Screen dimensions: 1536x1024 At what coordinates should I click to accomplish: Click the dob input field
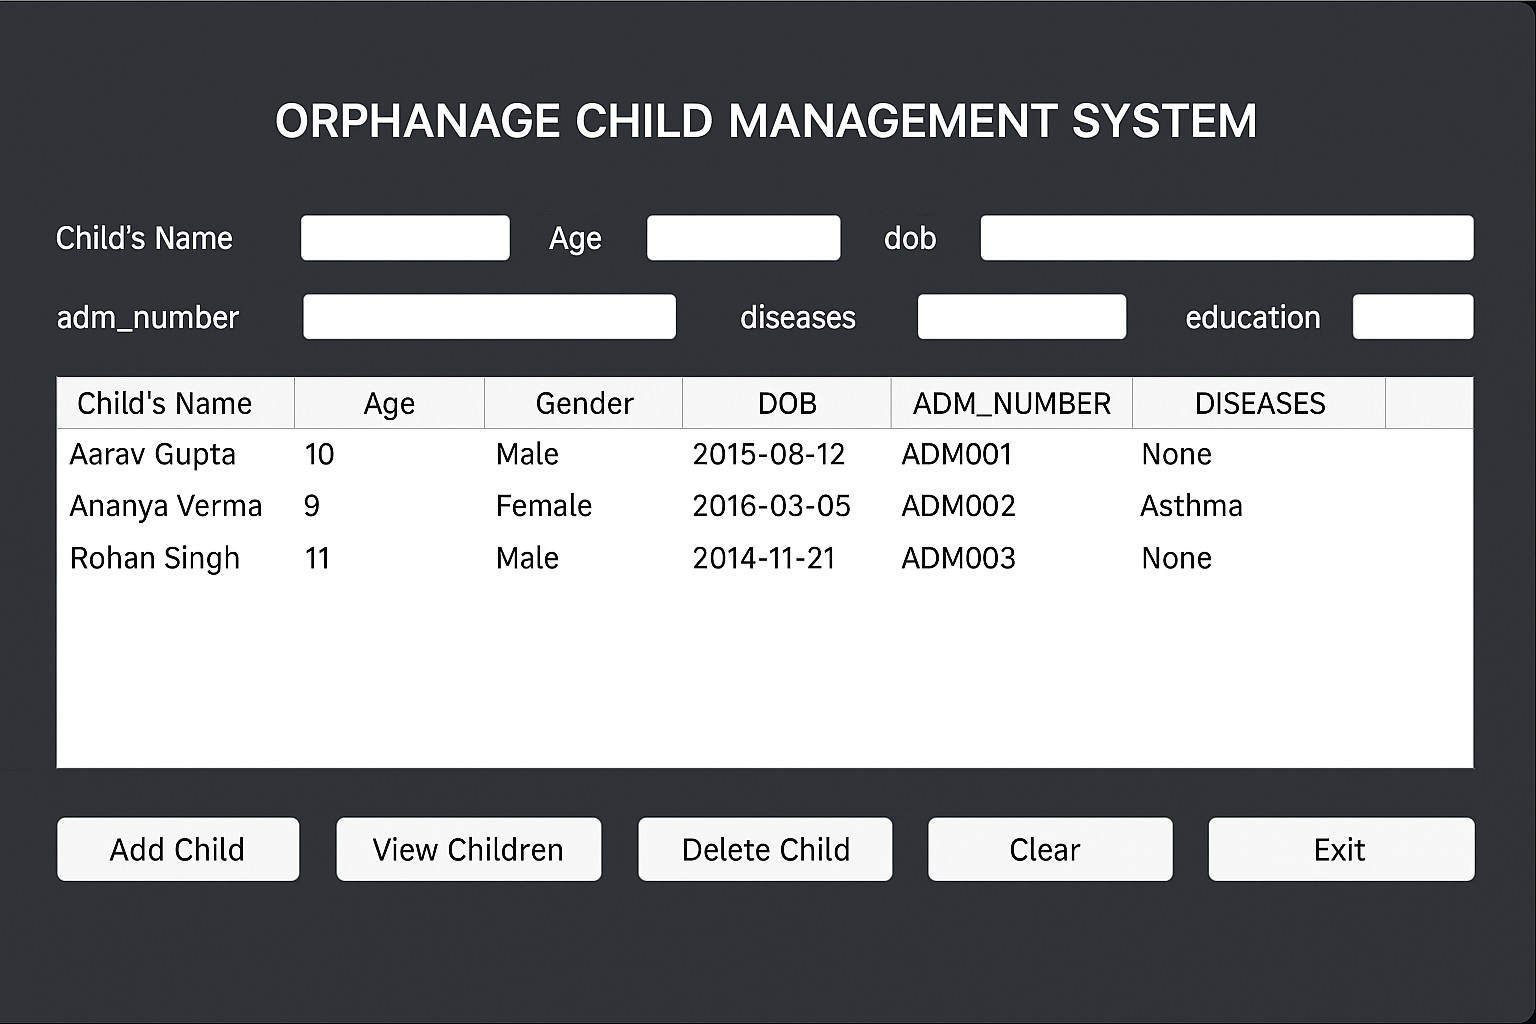(1226, 238)
